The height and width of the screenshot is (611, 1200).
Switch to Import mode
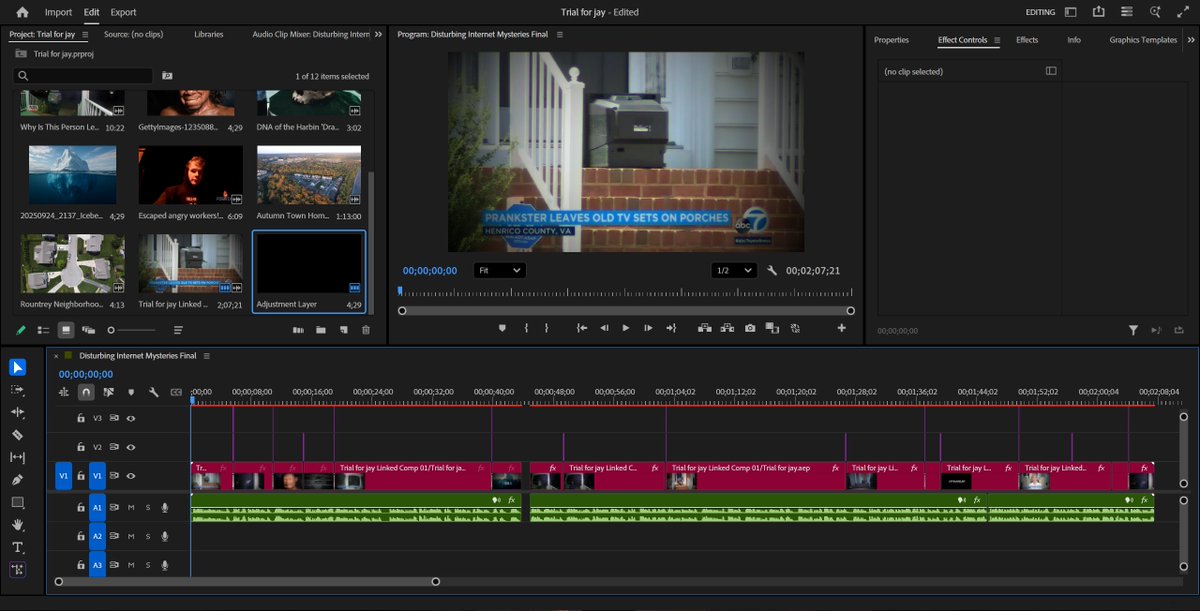pyautogui.click(x=58, y=12)
